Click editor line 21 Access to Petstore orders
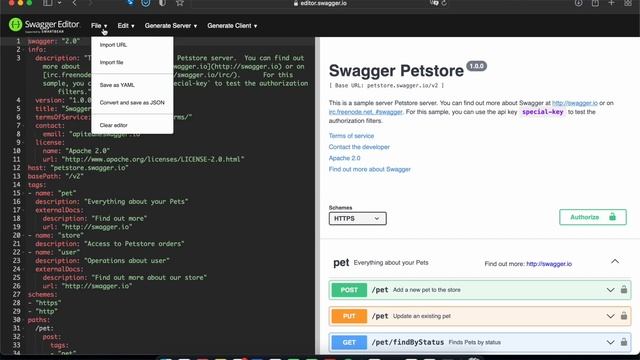The height and width of the screenshot is (360, 640). pyautogui.click(x=109, y=244)
